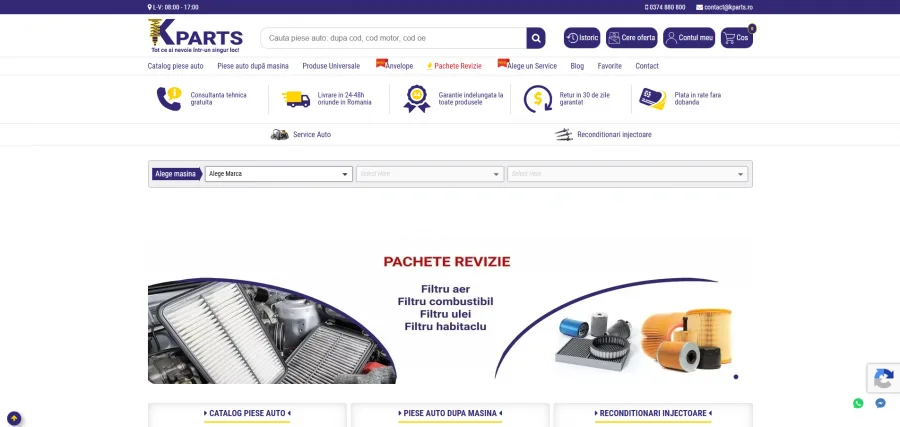The image size is (900, 427).
Task: Click the Service Auto car icon
Action: click(280, 135)
